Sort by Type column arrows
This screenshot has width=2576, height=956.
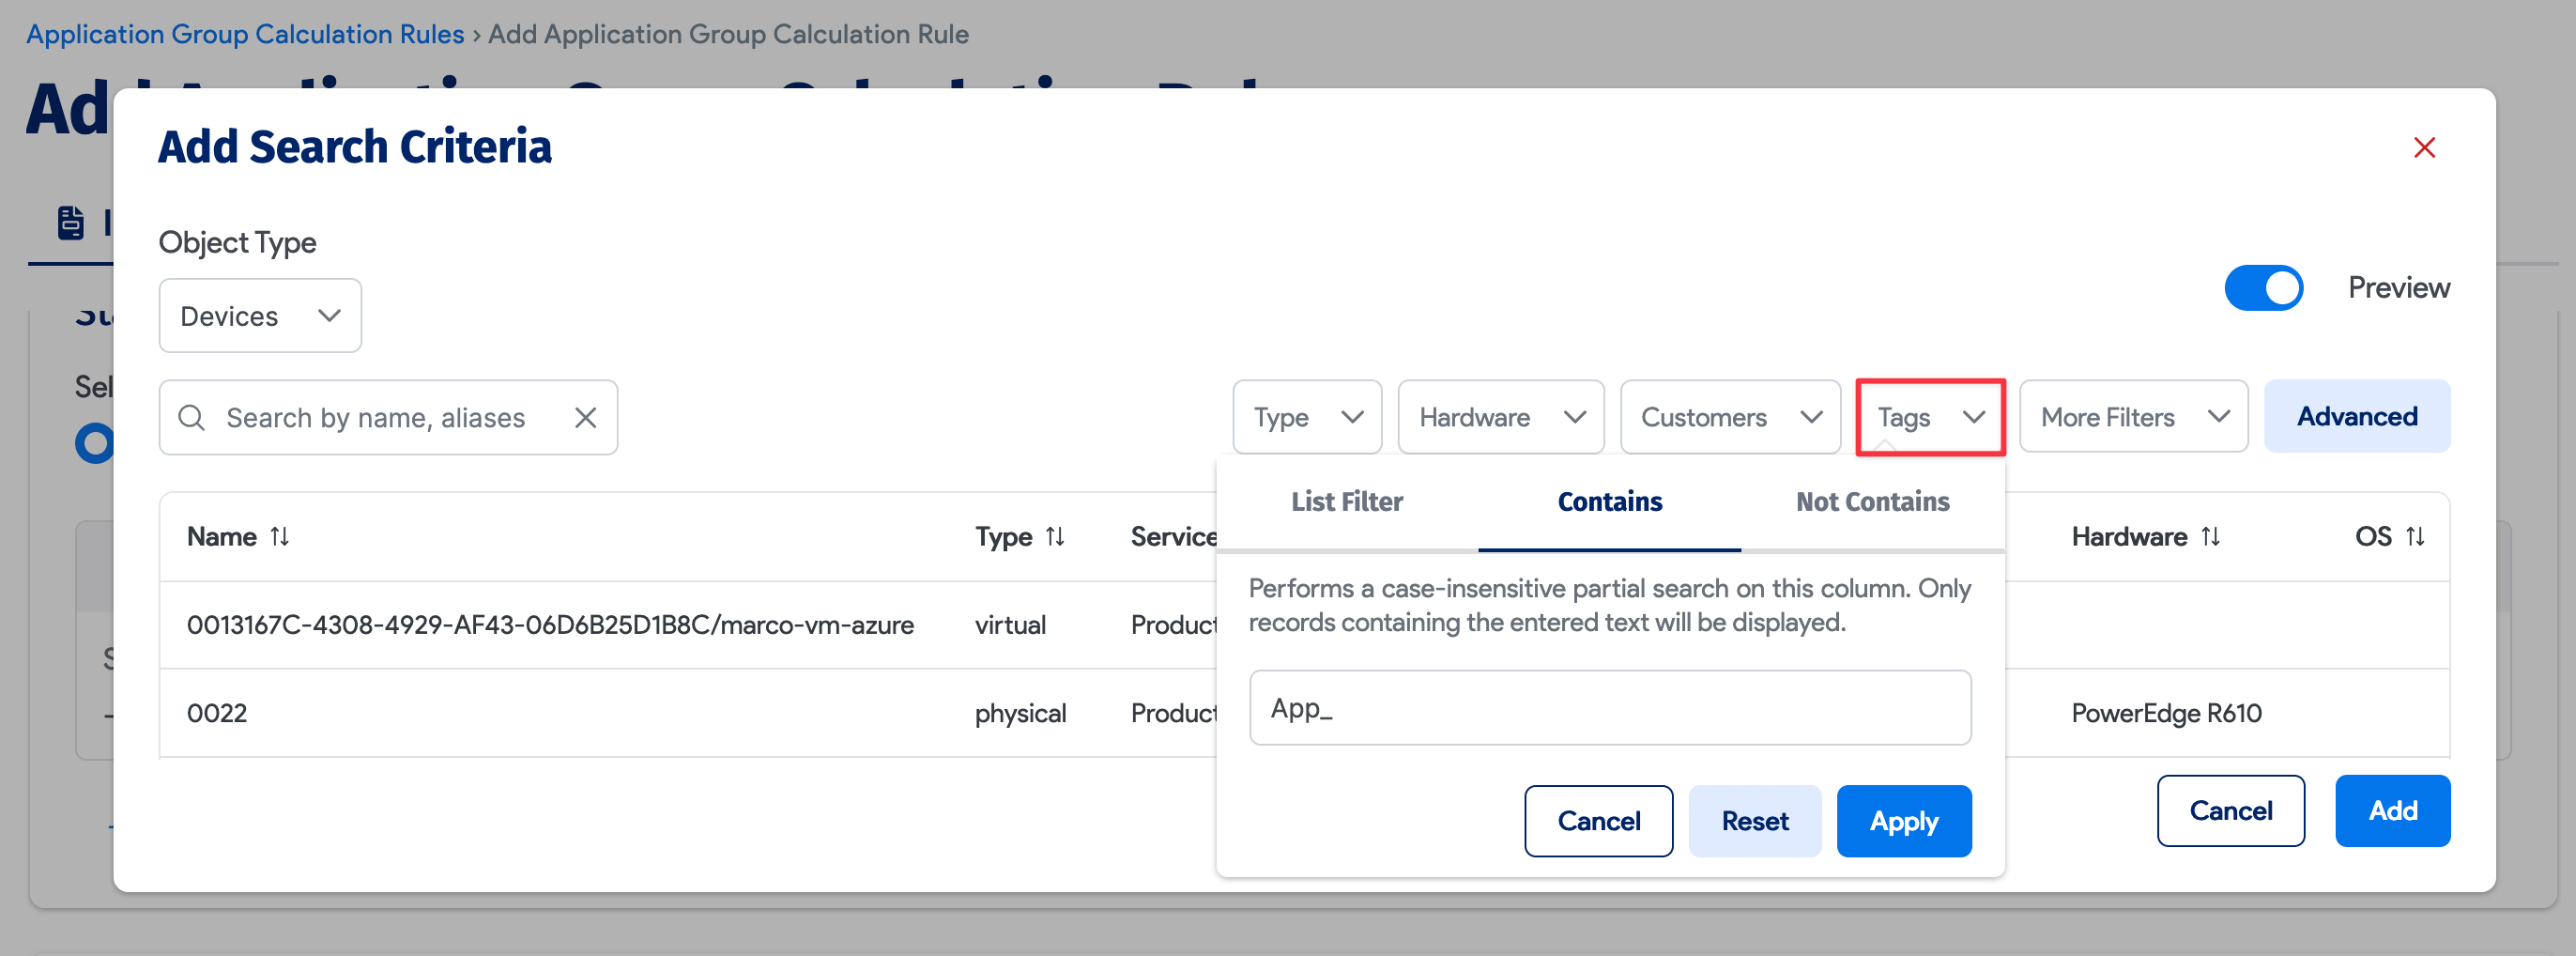coord(1055,537)
